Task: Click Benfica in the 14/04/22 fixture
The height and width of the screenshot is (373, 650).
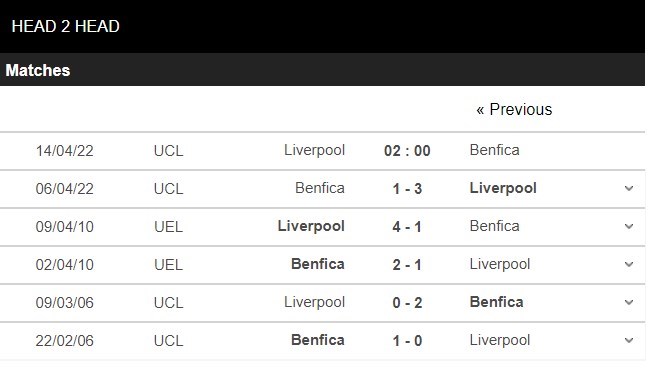Action: pos(494,150)
